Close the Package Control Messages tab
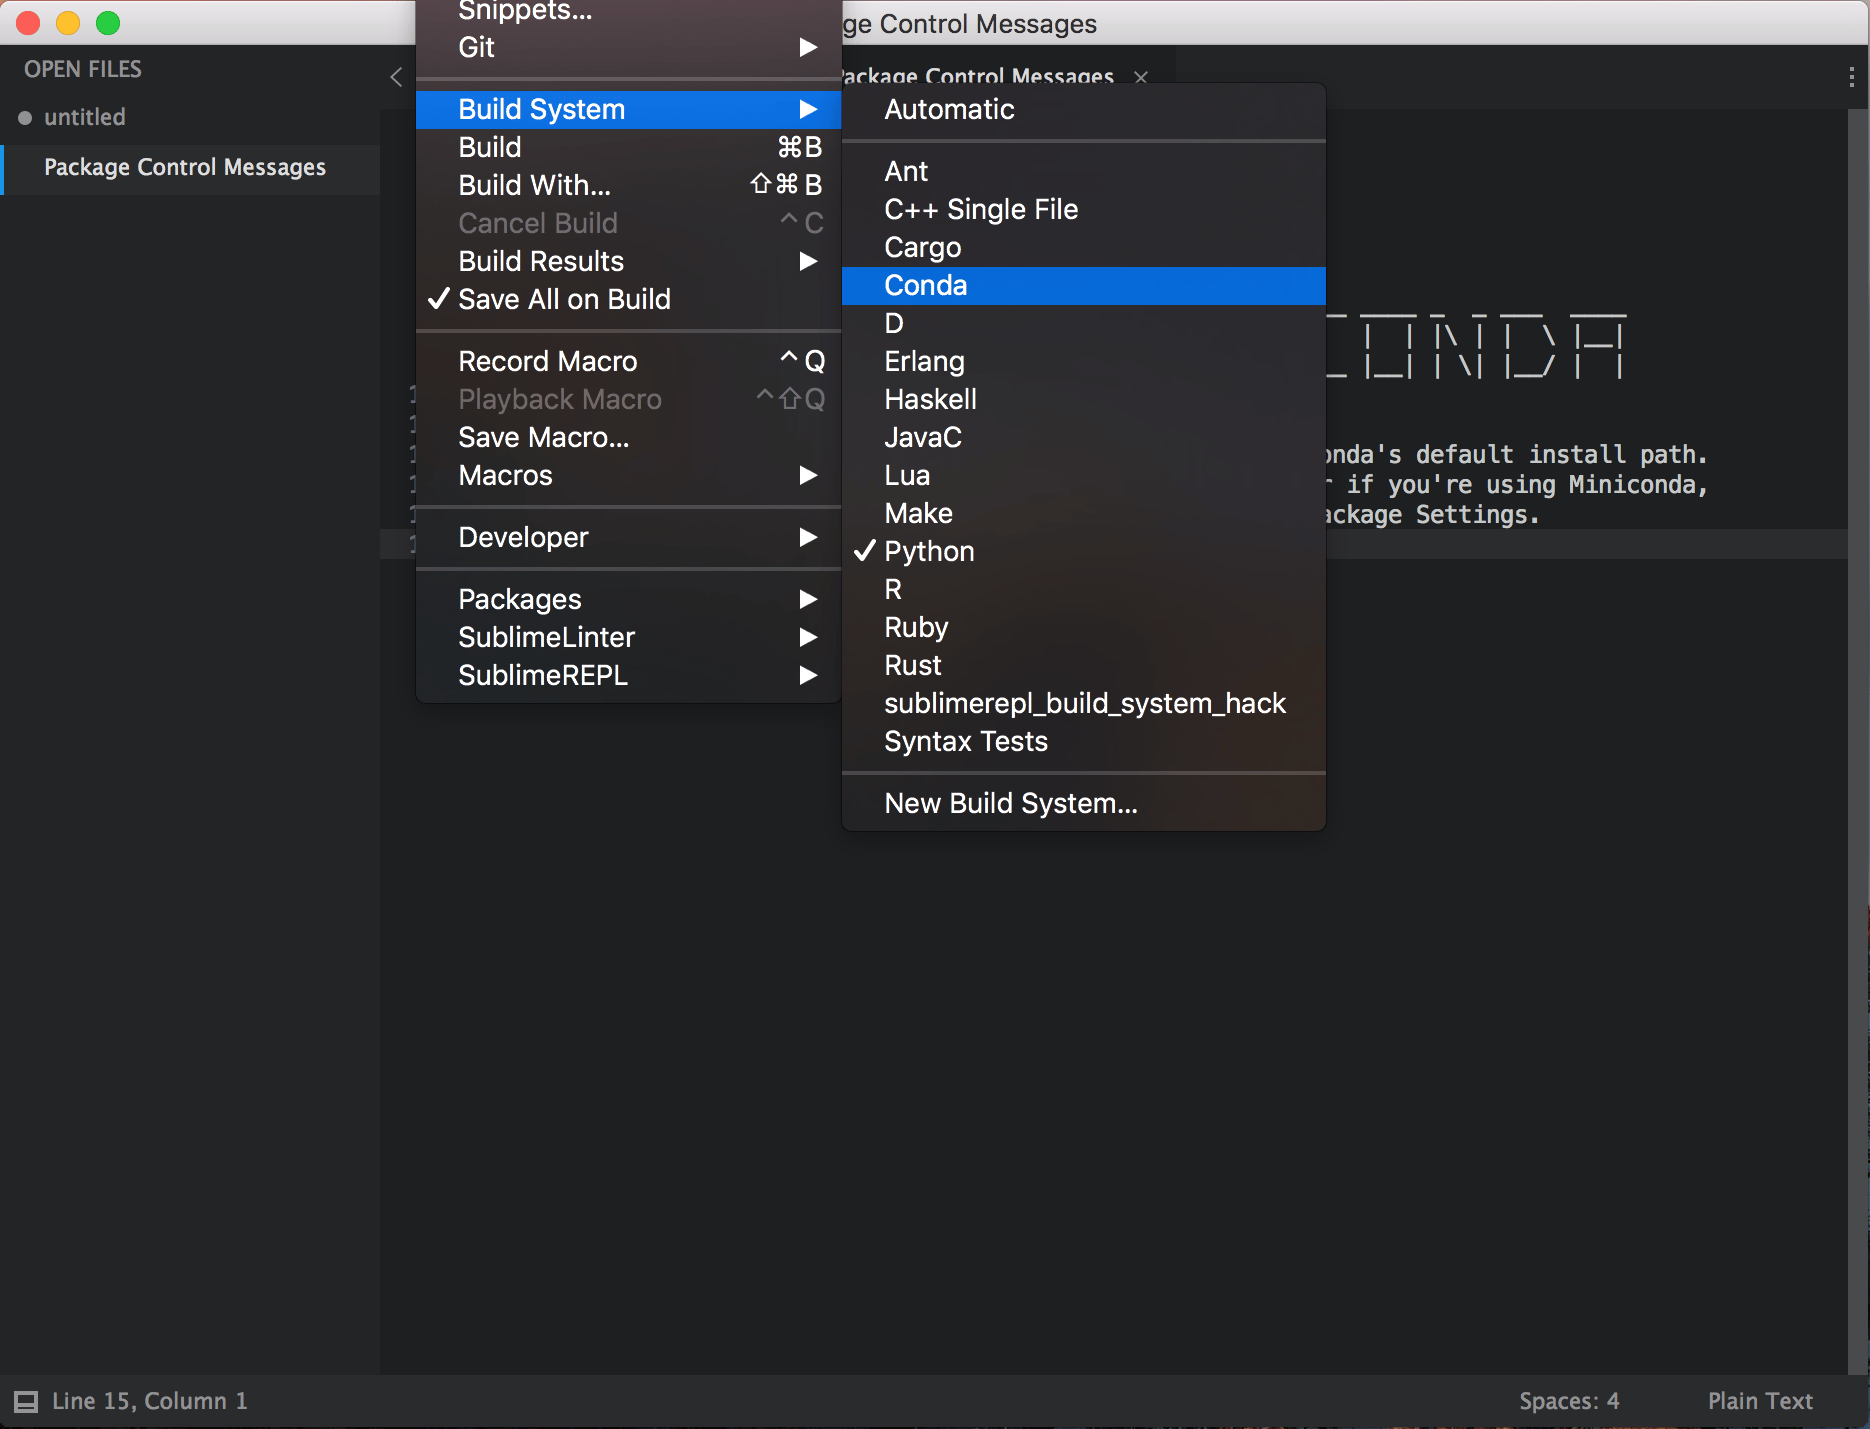The height and width of the screenshot is (1429, 1870). (x=1141, y=77)
